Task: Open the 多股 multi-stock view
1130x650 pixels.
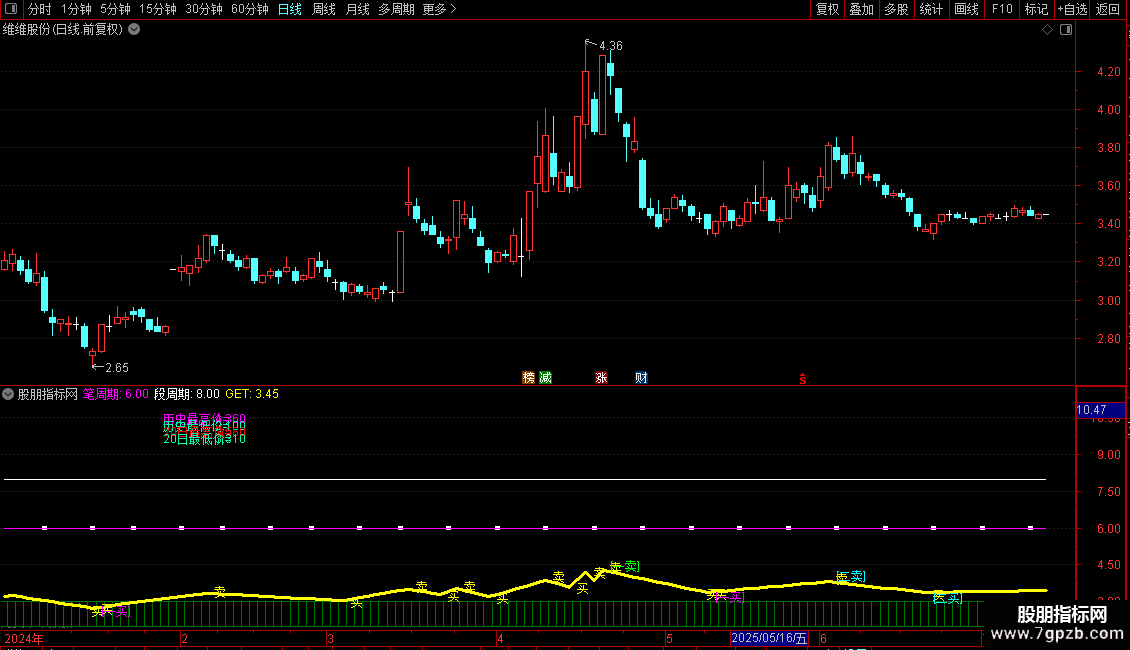Action: point(896,9)
